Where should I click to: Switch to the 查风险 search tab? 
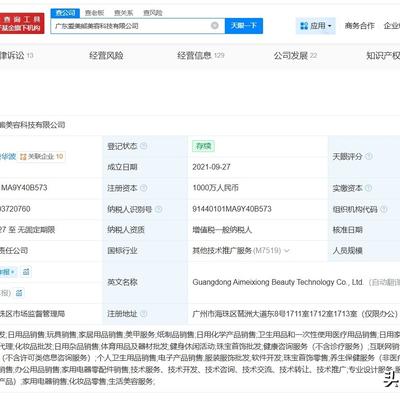153,13
